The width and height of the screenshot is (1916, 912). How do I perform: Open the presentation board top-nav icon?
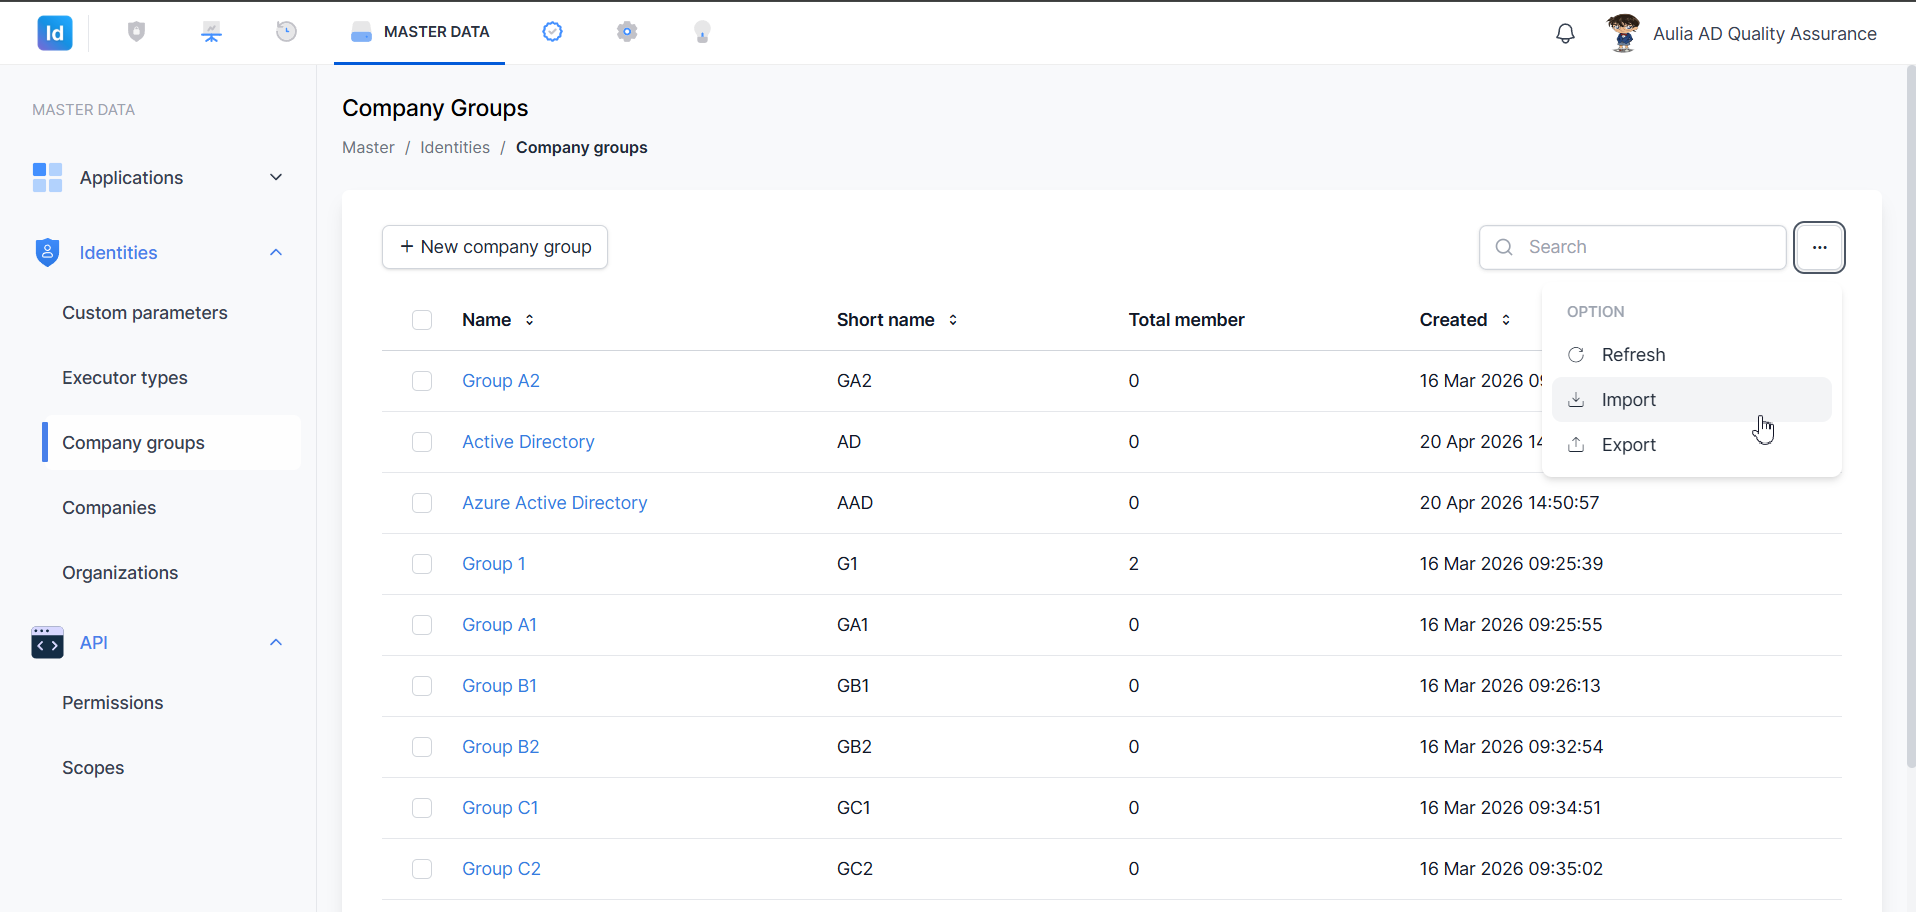point(211,32)
